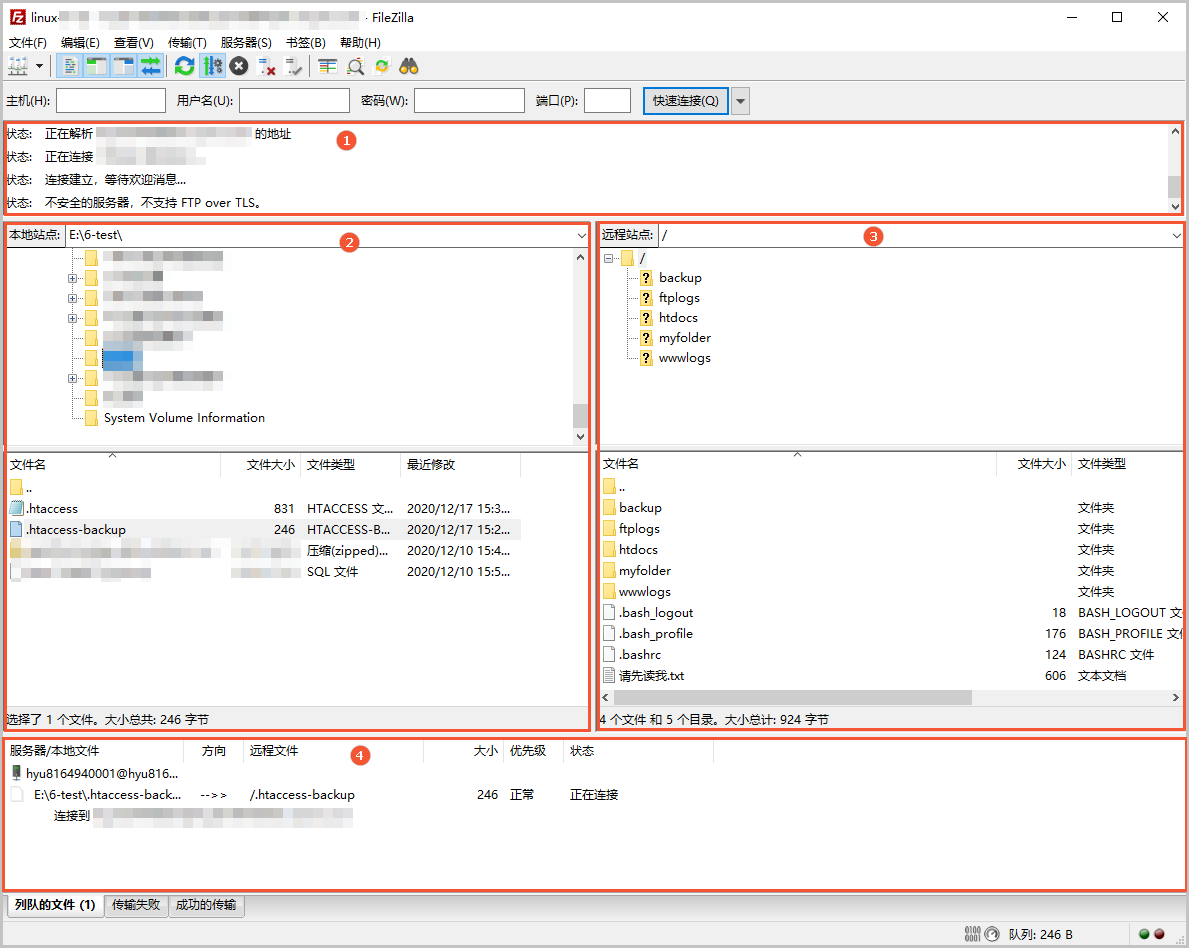Focus the 主机(H) host input field

[111, 101]
